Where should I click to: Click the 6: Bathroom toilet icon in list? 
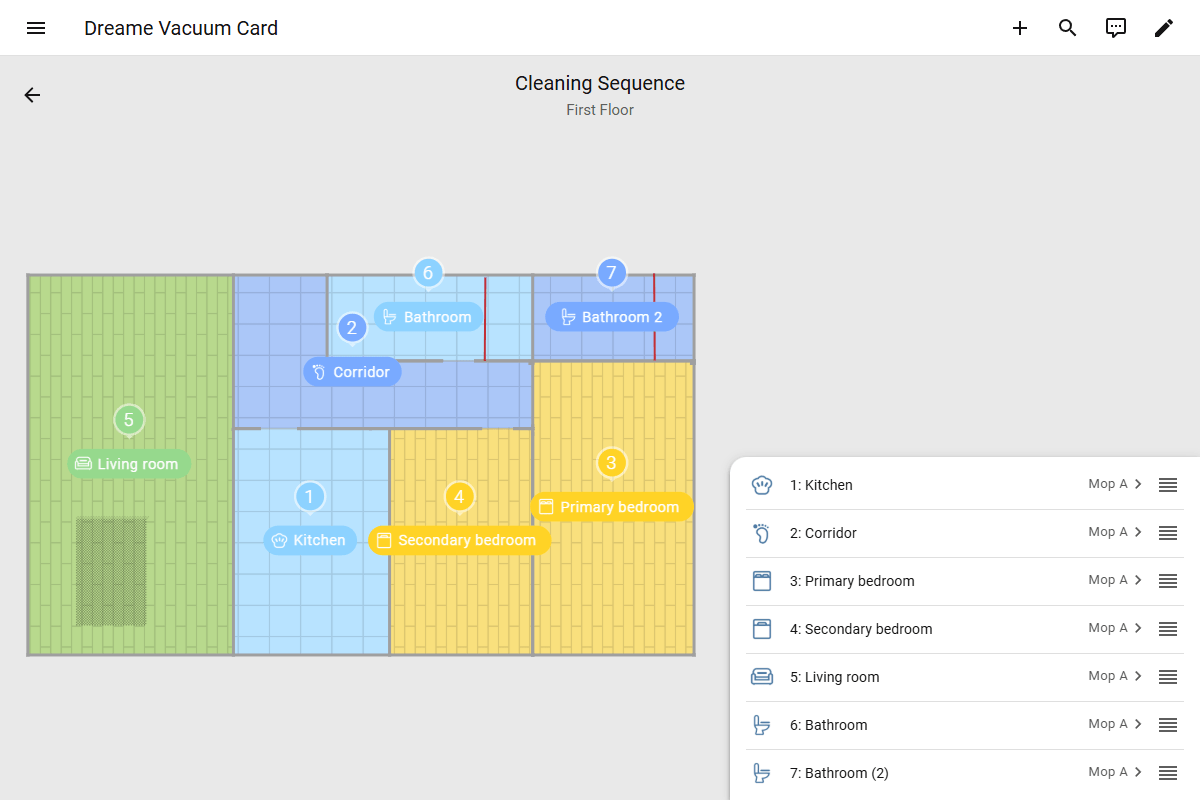[x=762, y=725]
